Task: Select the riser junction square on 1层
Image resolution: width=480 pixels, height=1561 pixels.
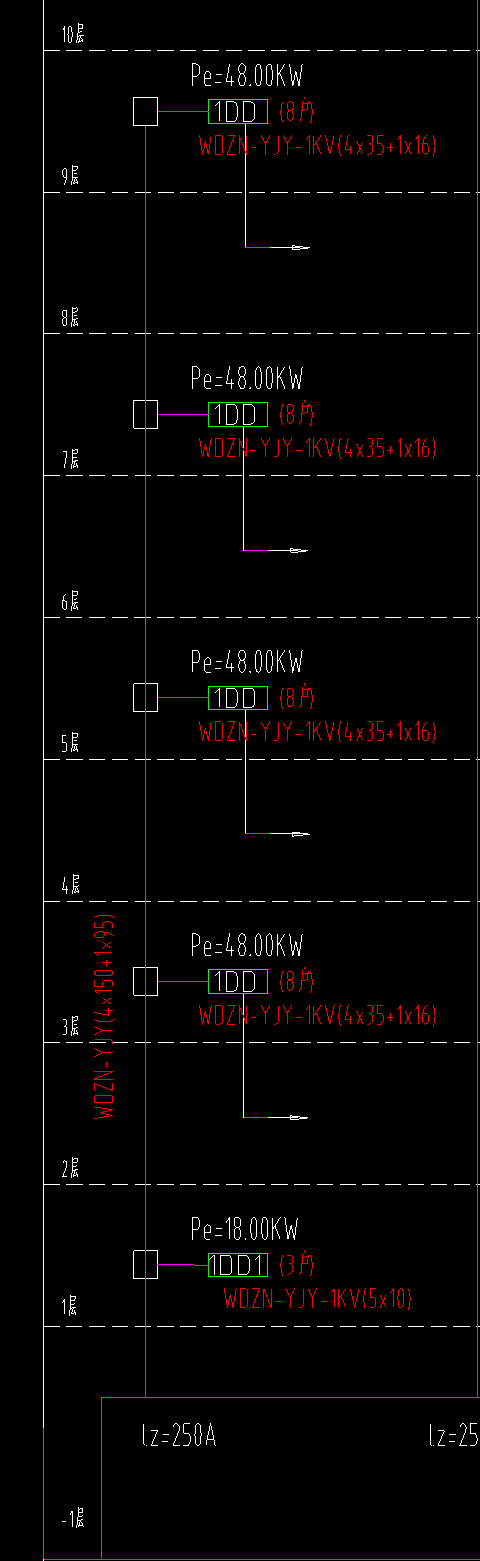Action: click(145, 1264)
